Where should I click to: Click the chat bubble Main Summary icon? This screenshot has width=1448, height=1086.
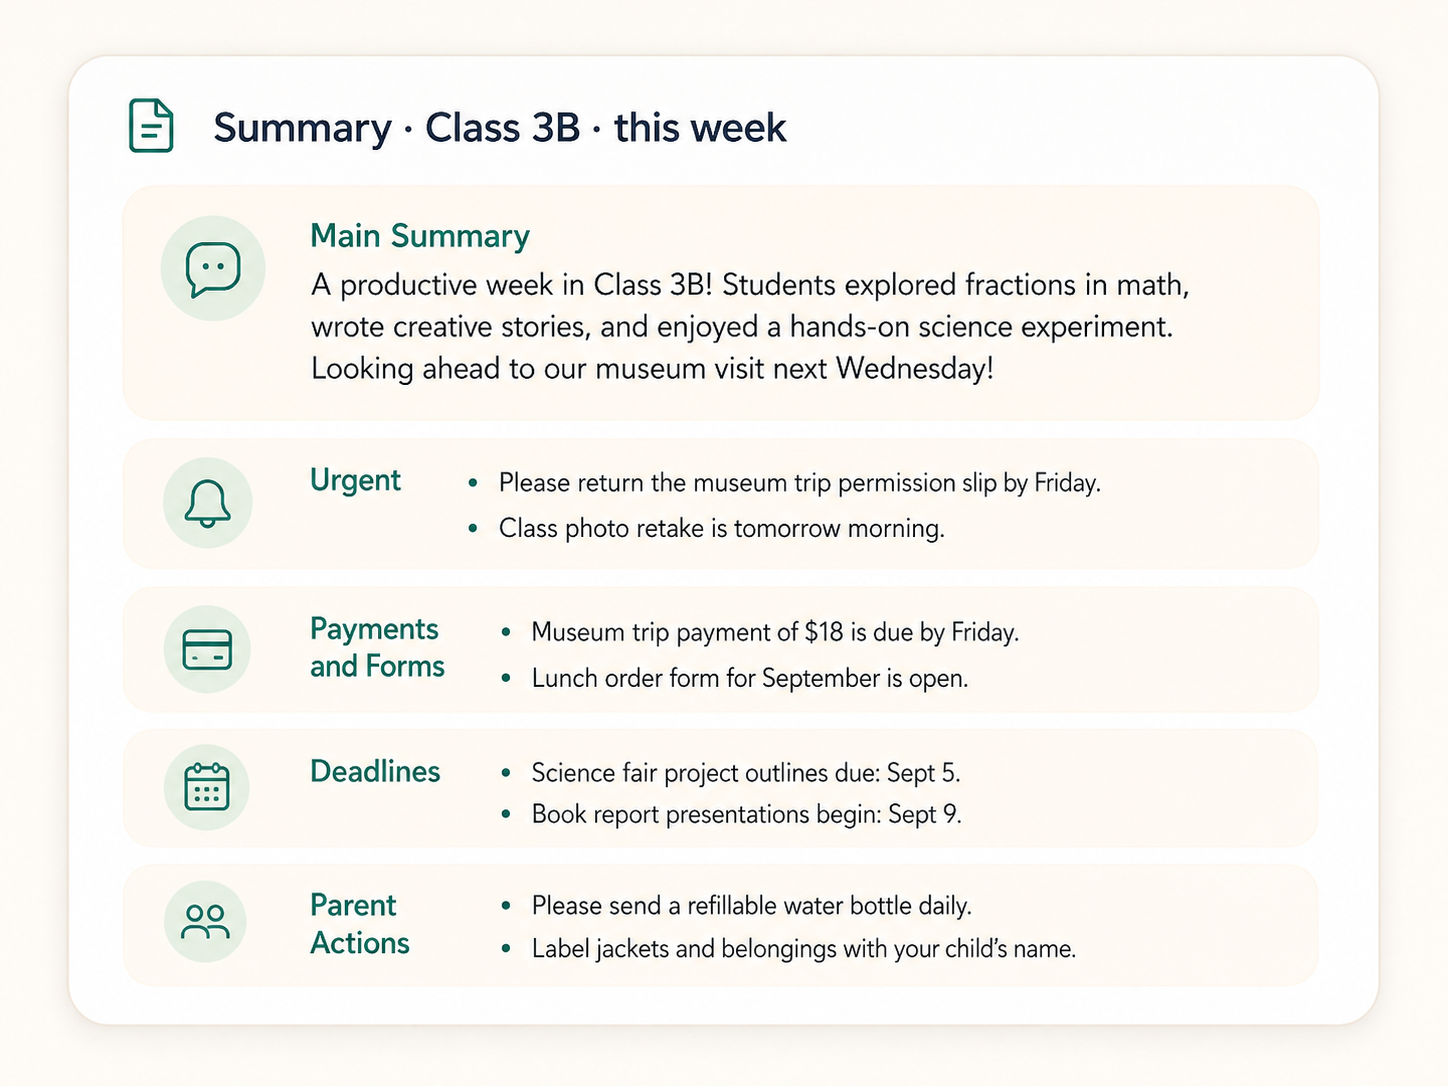pyautogui.click(x=213, y=269)
